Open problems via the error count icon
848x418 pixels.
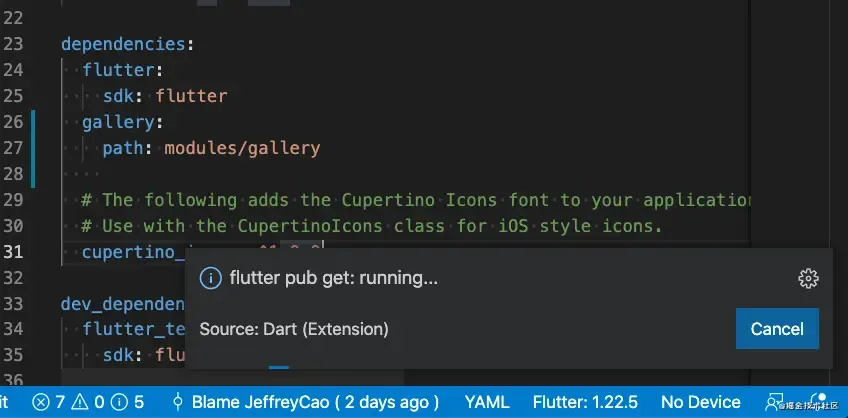(x=41, y=402)
